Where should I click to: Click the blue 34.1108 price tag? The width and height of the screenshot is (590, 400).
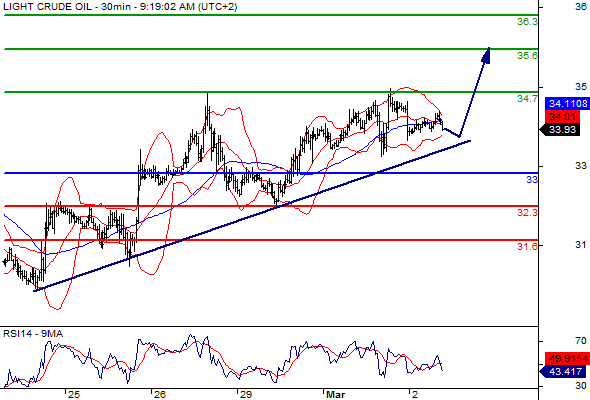point(567,103)
